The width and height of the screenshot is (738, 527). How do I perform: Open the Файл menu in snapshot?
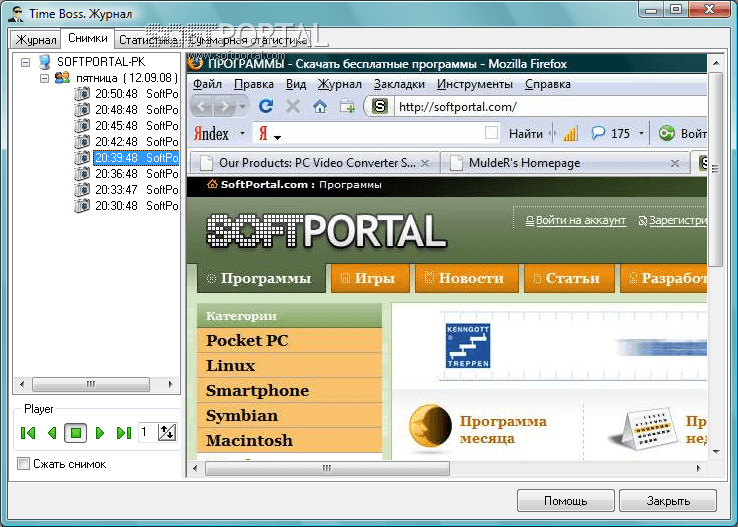point(207,84)
